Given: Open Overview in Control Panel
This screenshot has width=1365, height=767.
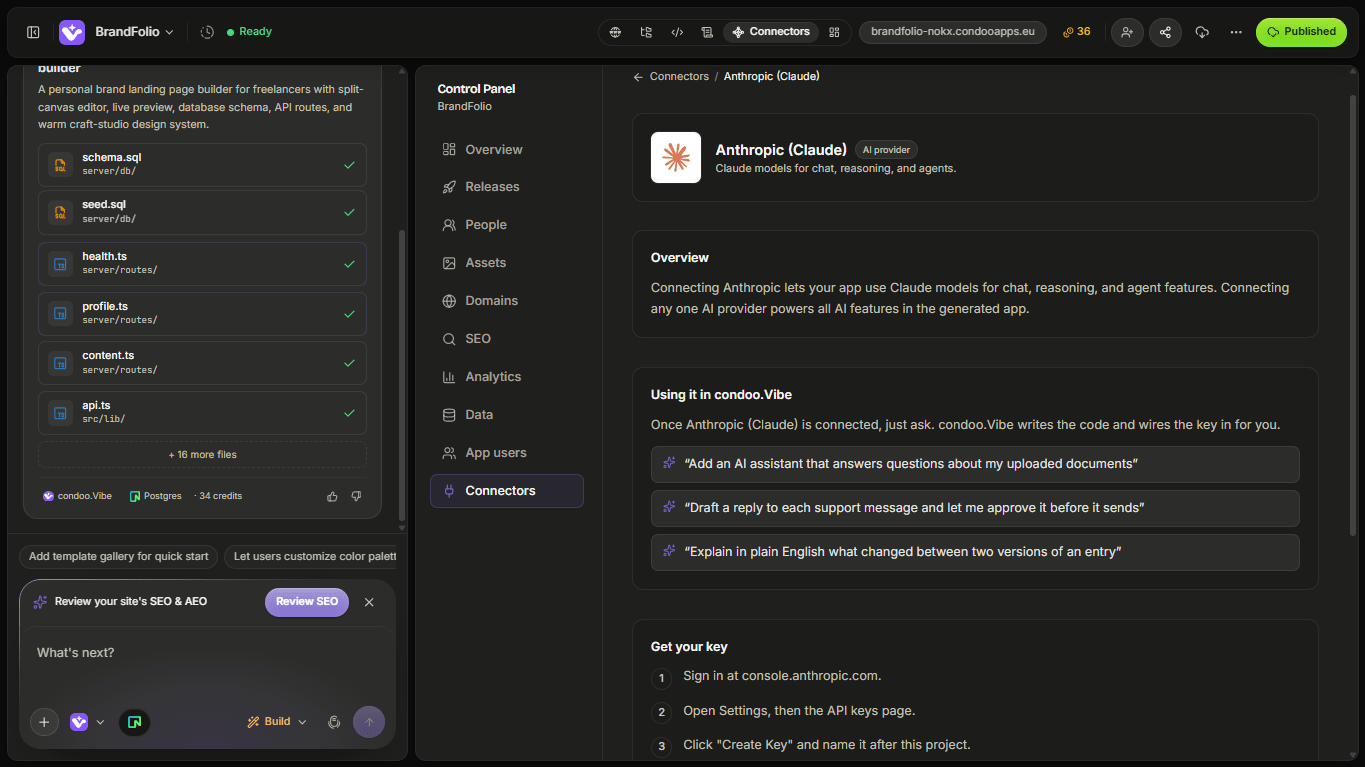Looking at the screenshot, I should (x=507, y=150).
